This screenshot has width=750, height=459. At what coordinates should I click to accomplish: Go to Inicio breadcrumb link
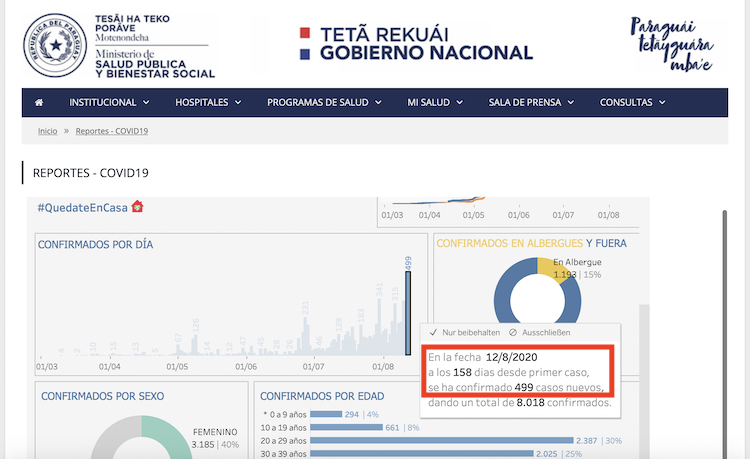point(47,131)
